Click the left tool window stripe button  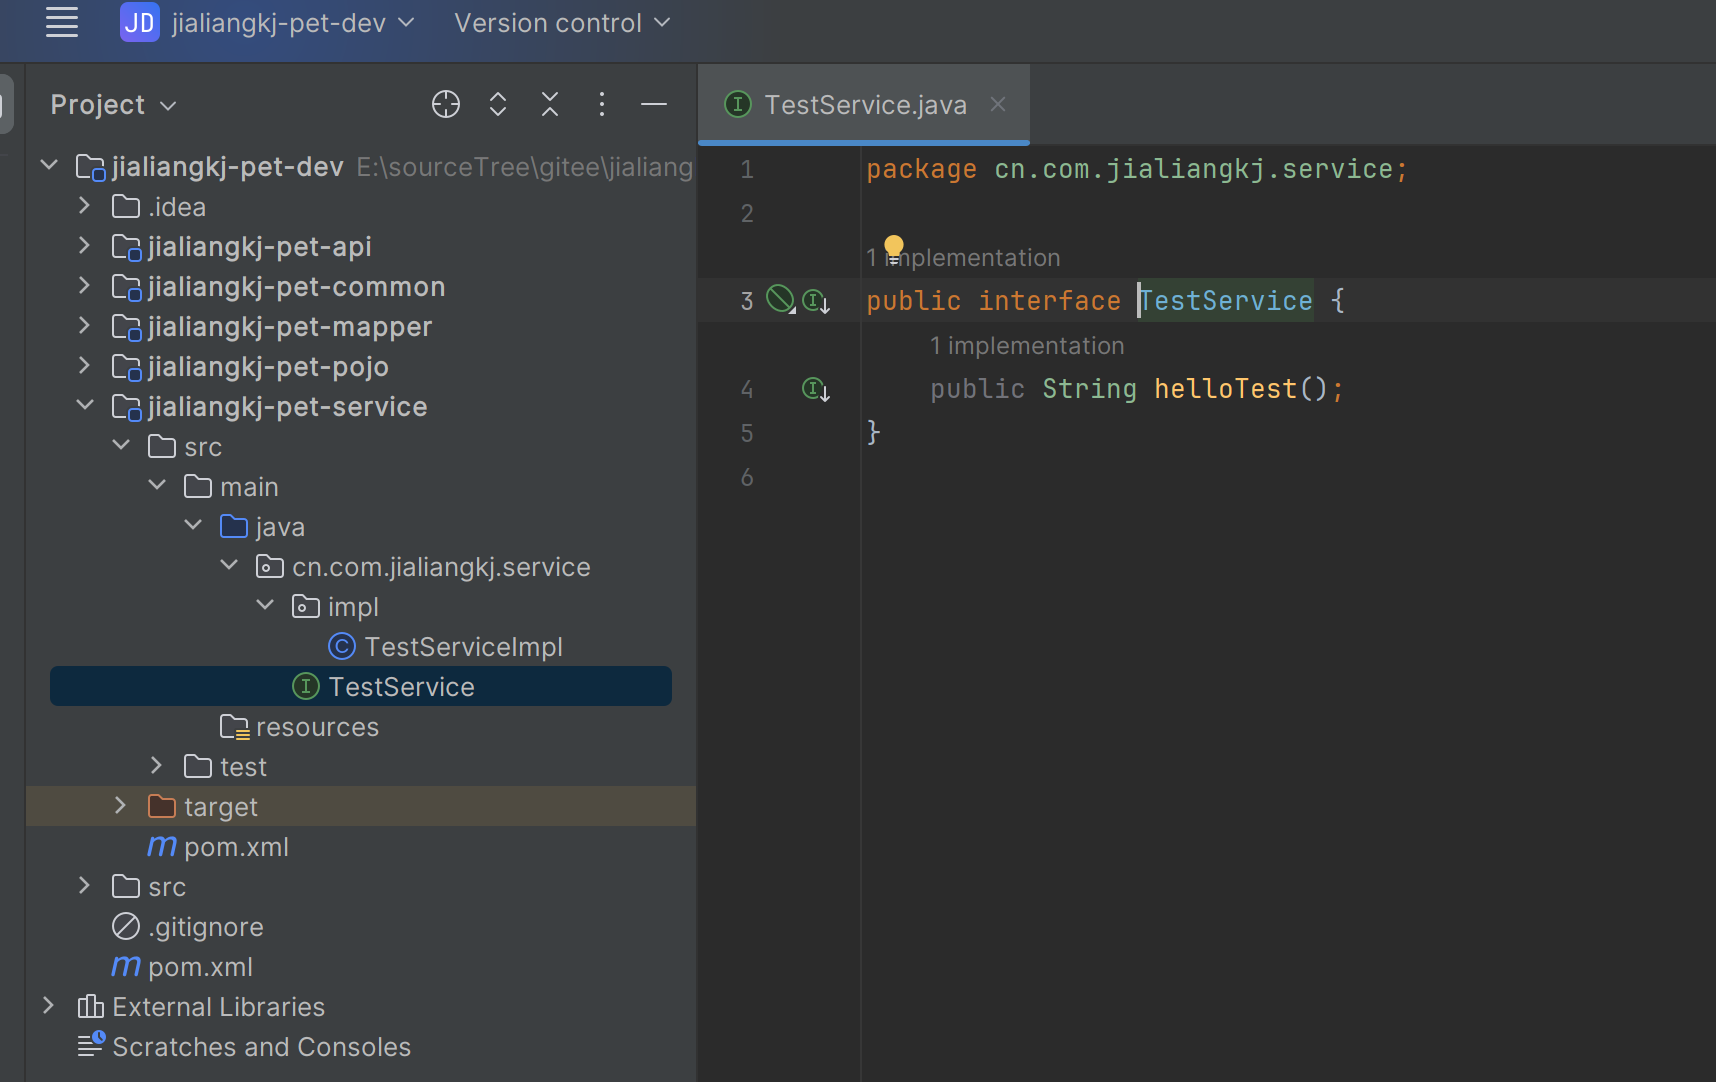coord(6,104)
